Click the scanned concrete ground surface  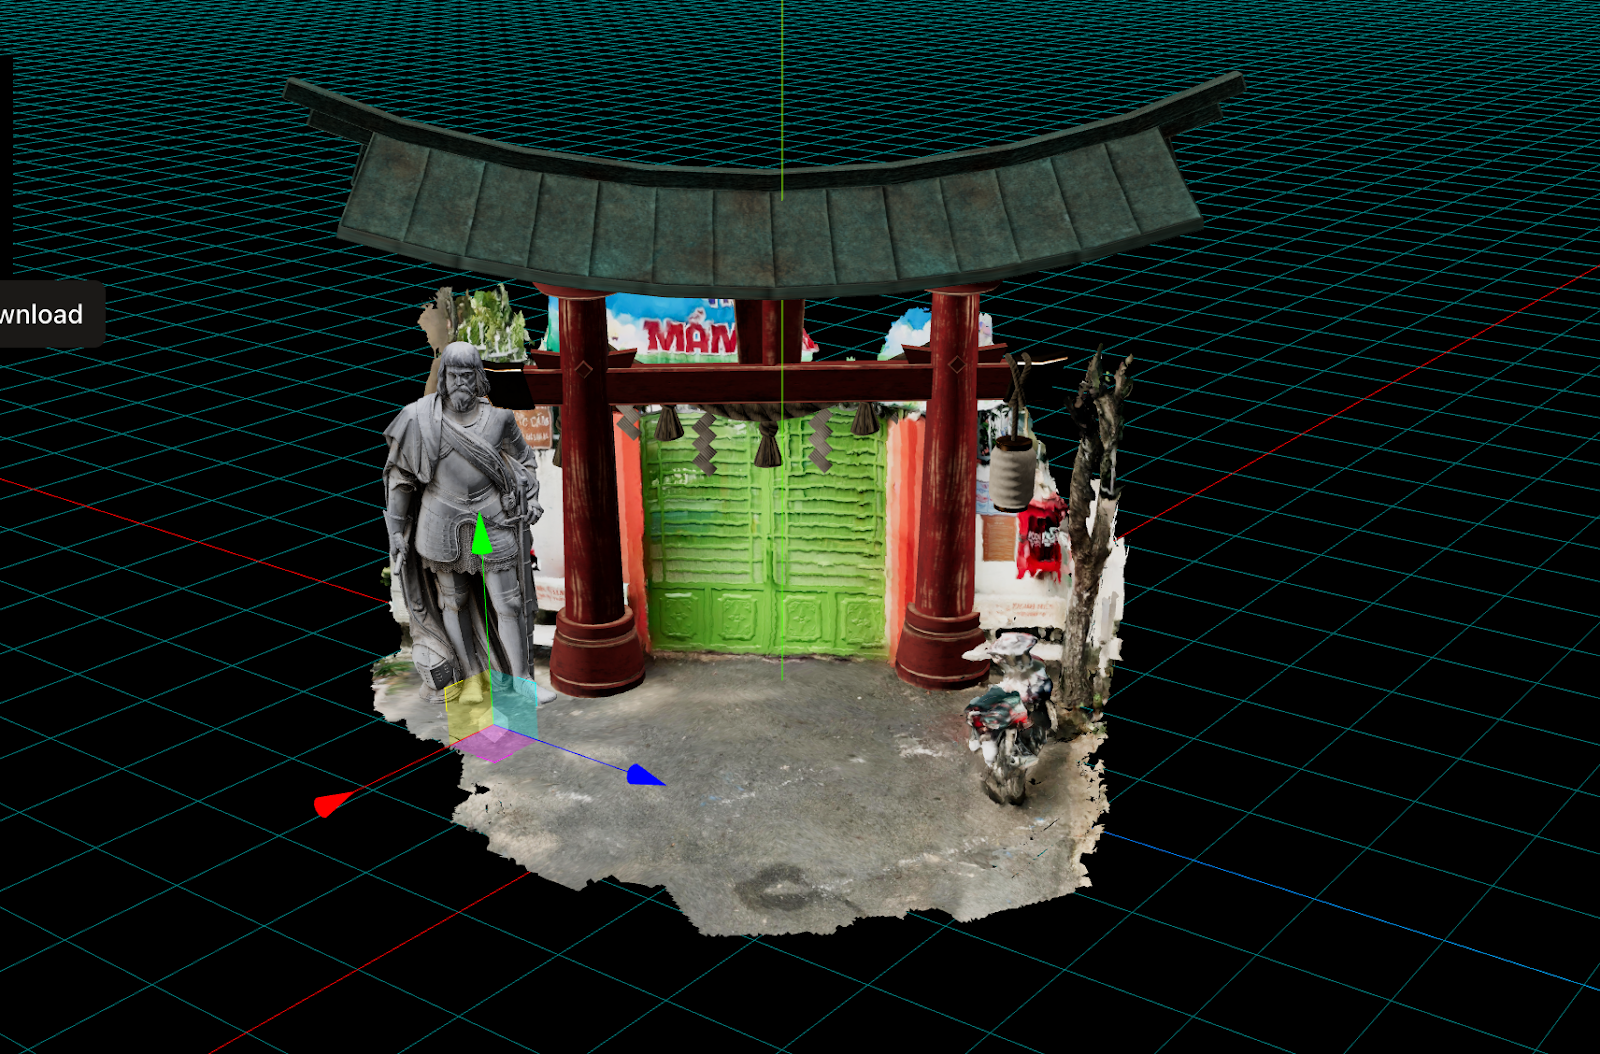(x=780, y=800)
